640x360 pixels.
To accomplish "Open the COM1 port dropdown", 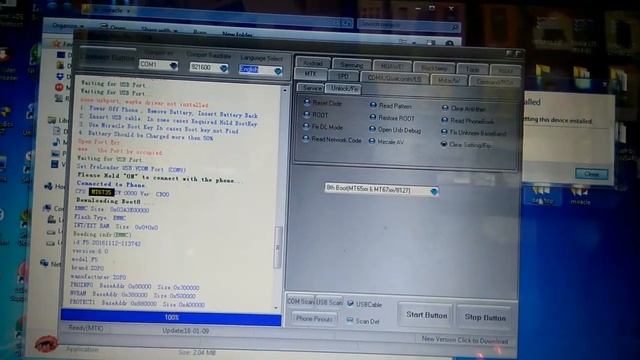I will click(158, 64).
